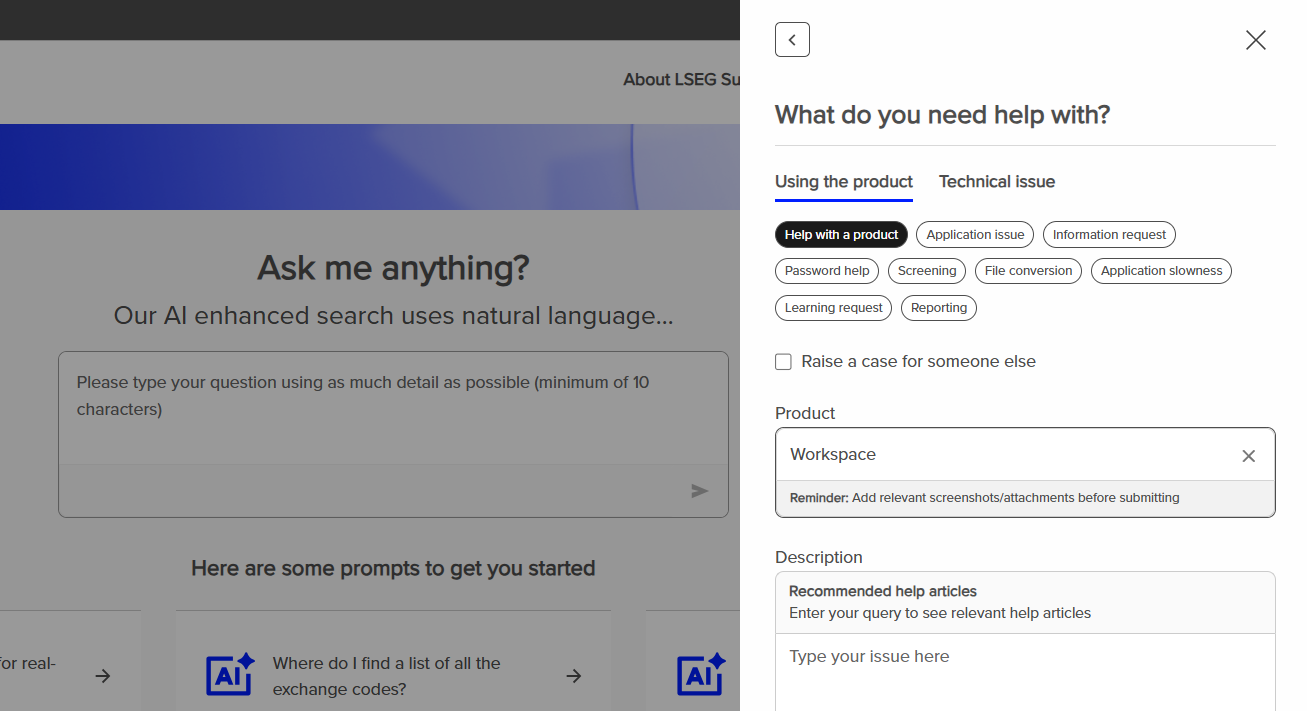Switch to the Using the product tab
Screen dimensions: 1307x711
[x=844, y=182]
